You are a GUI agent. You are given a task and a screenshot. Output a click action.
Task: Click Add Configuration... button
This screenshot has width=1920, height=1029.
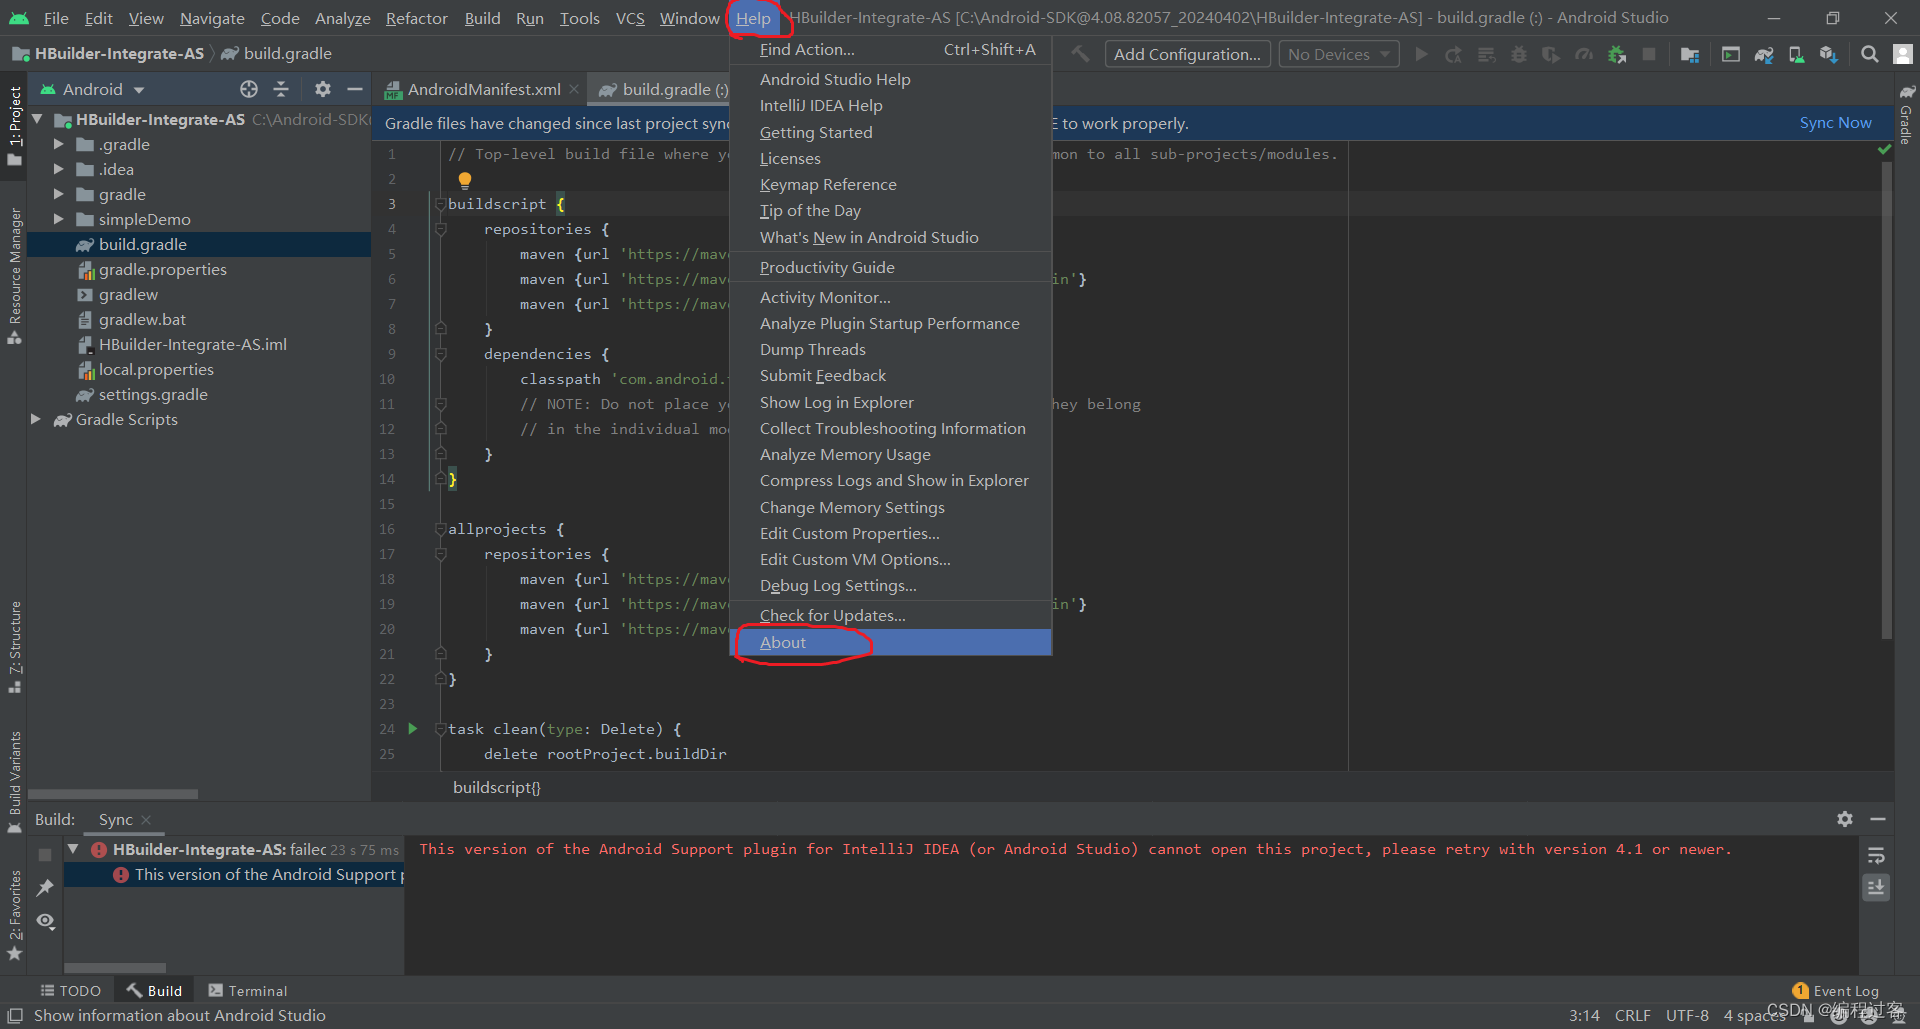1187,54
